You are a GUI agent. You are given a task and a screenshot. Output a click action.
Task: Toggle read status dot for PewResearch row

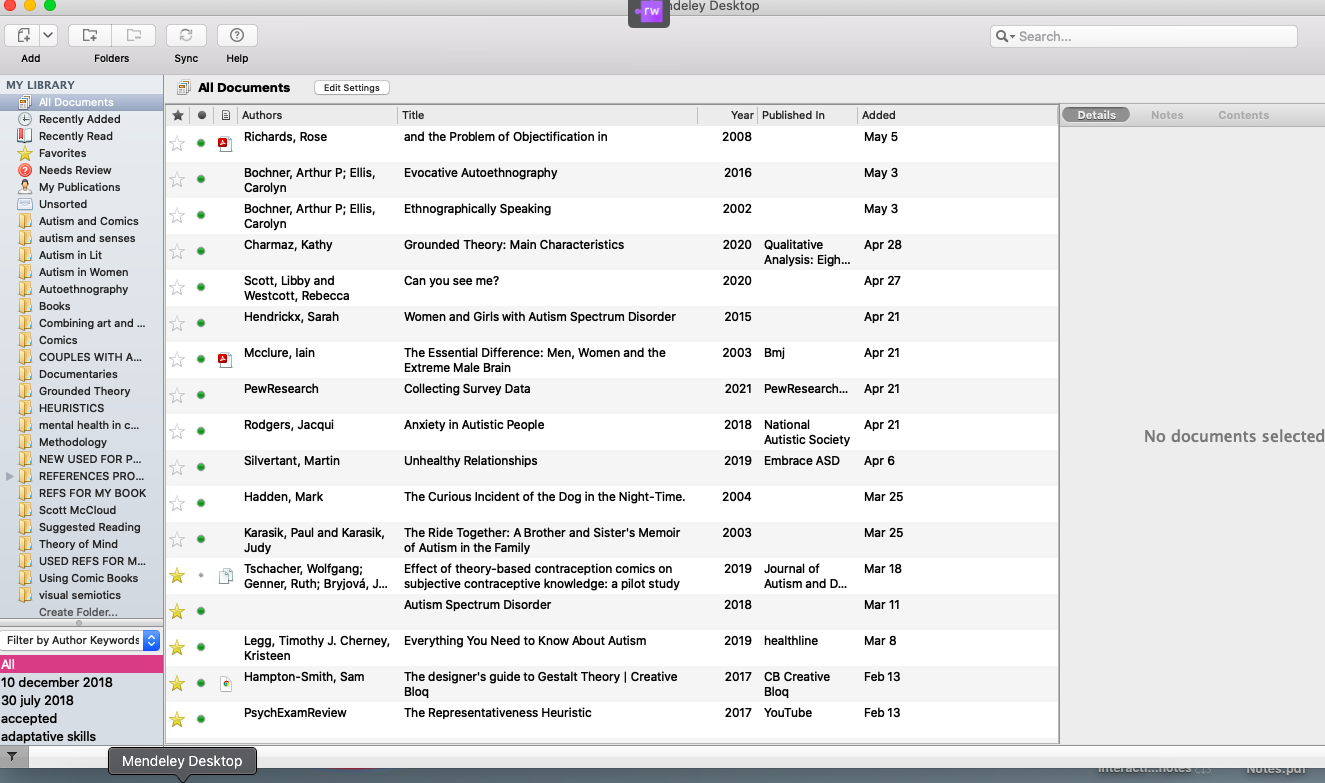(201, 395)
